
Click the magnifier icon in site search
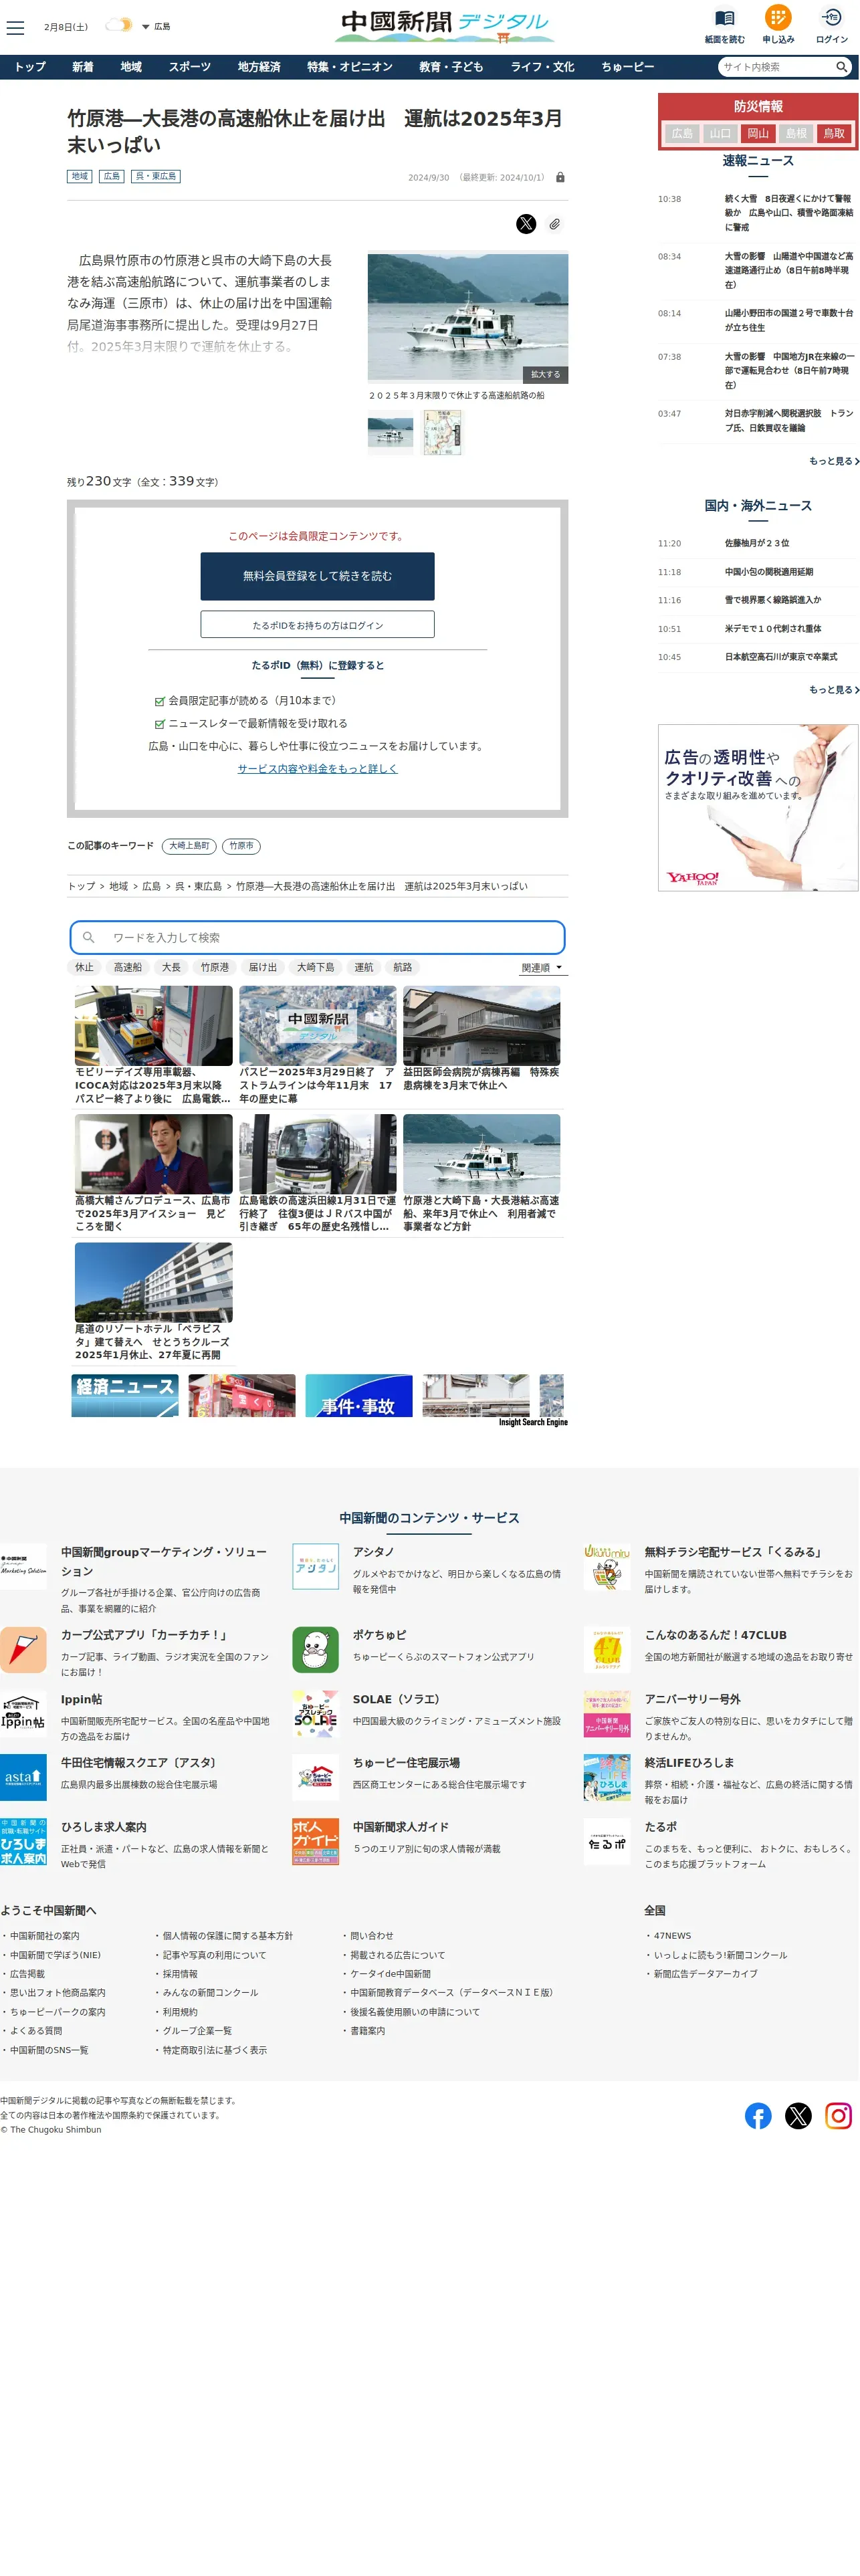(x=842, y=67)
